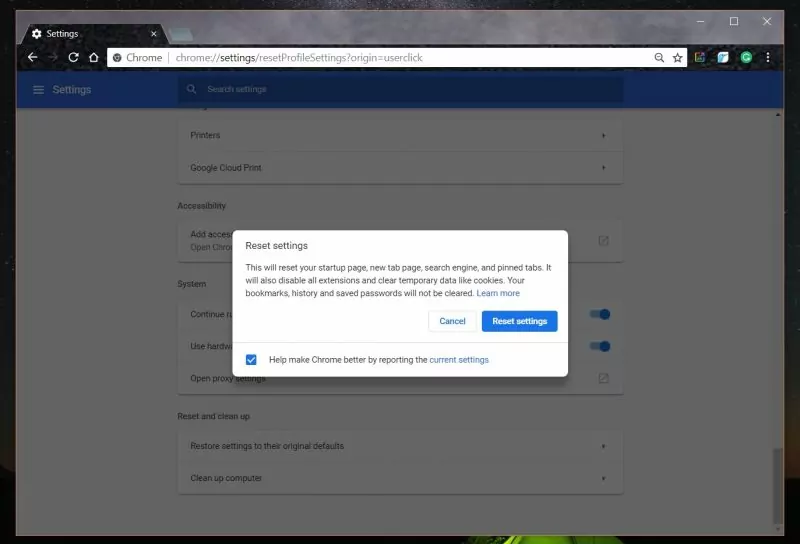
Task: Go back using the browser back arrow
Action: point(33,57)
